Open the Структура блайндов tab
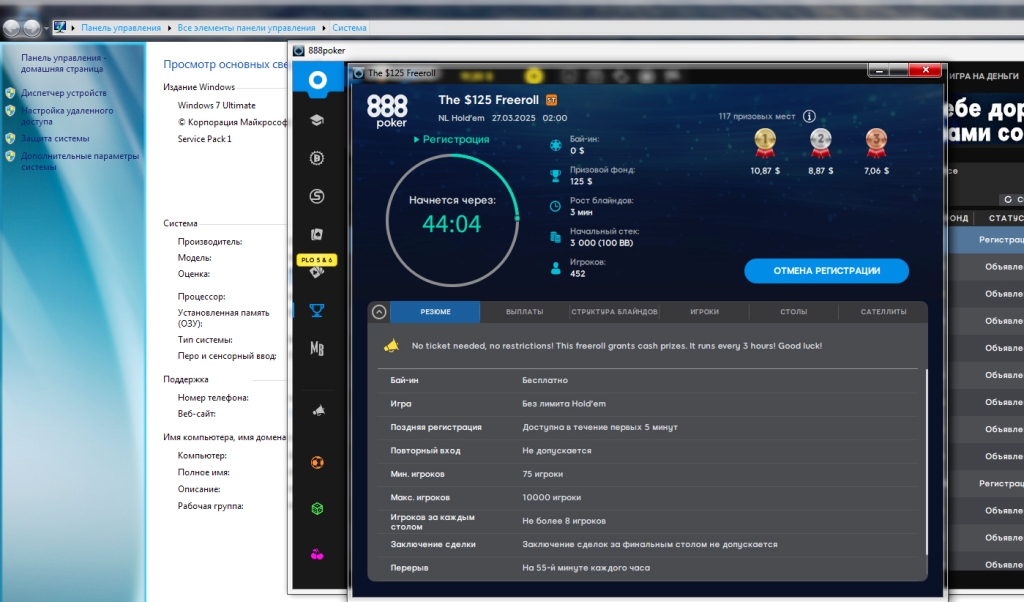1024x602 pixels. pyautogui.click(x=615, y=312)
